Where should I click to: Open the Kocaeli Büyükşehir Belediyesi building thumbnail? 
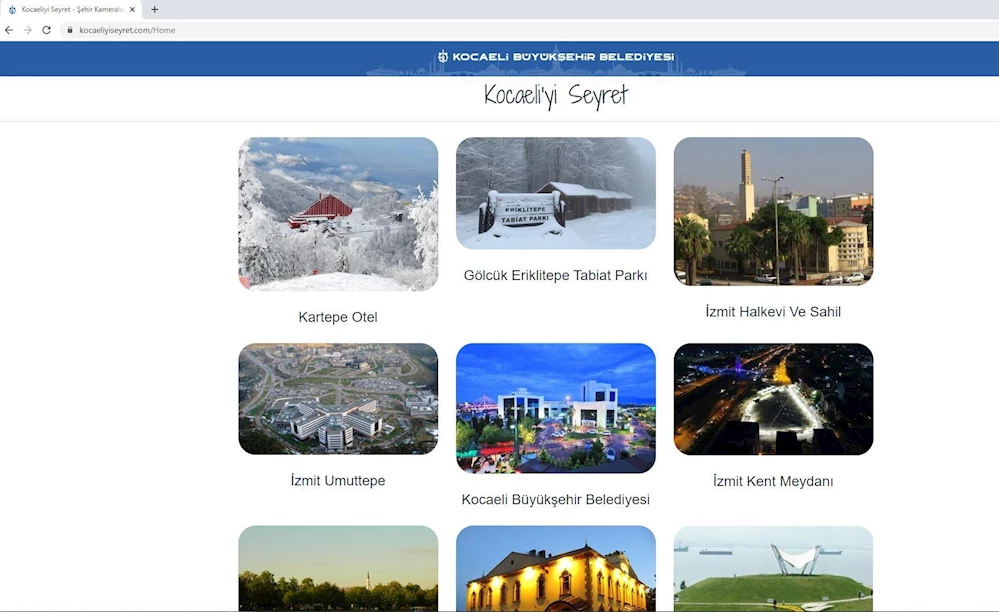pyautogui.click(x=555, y=408)
